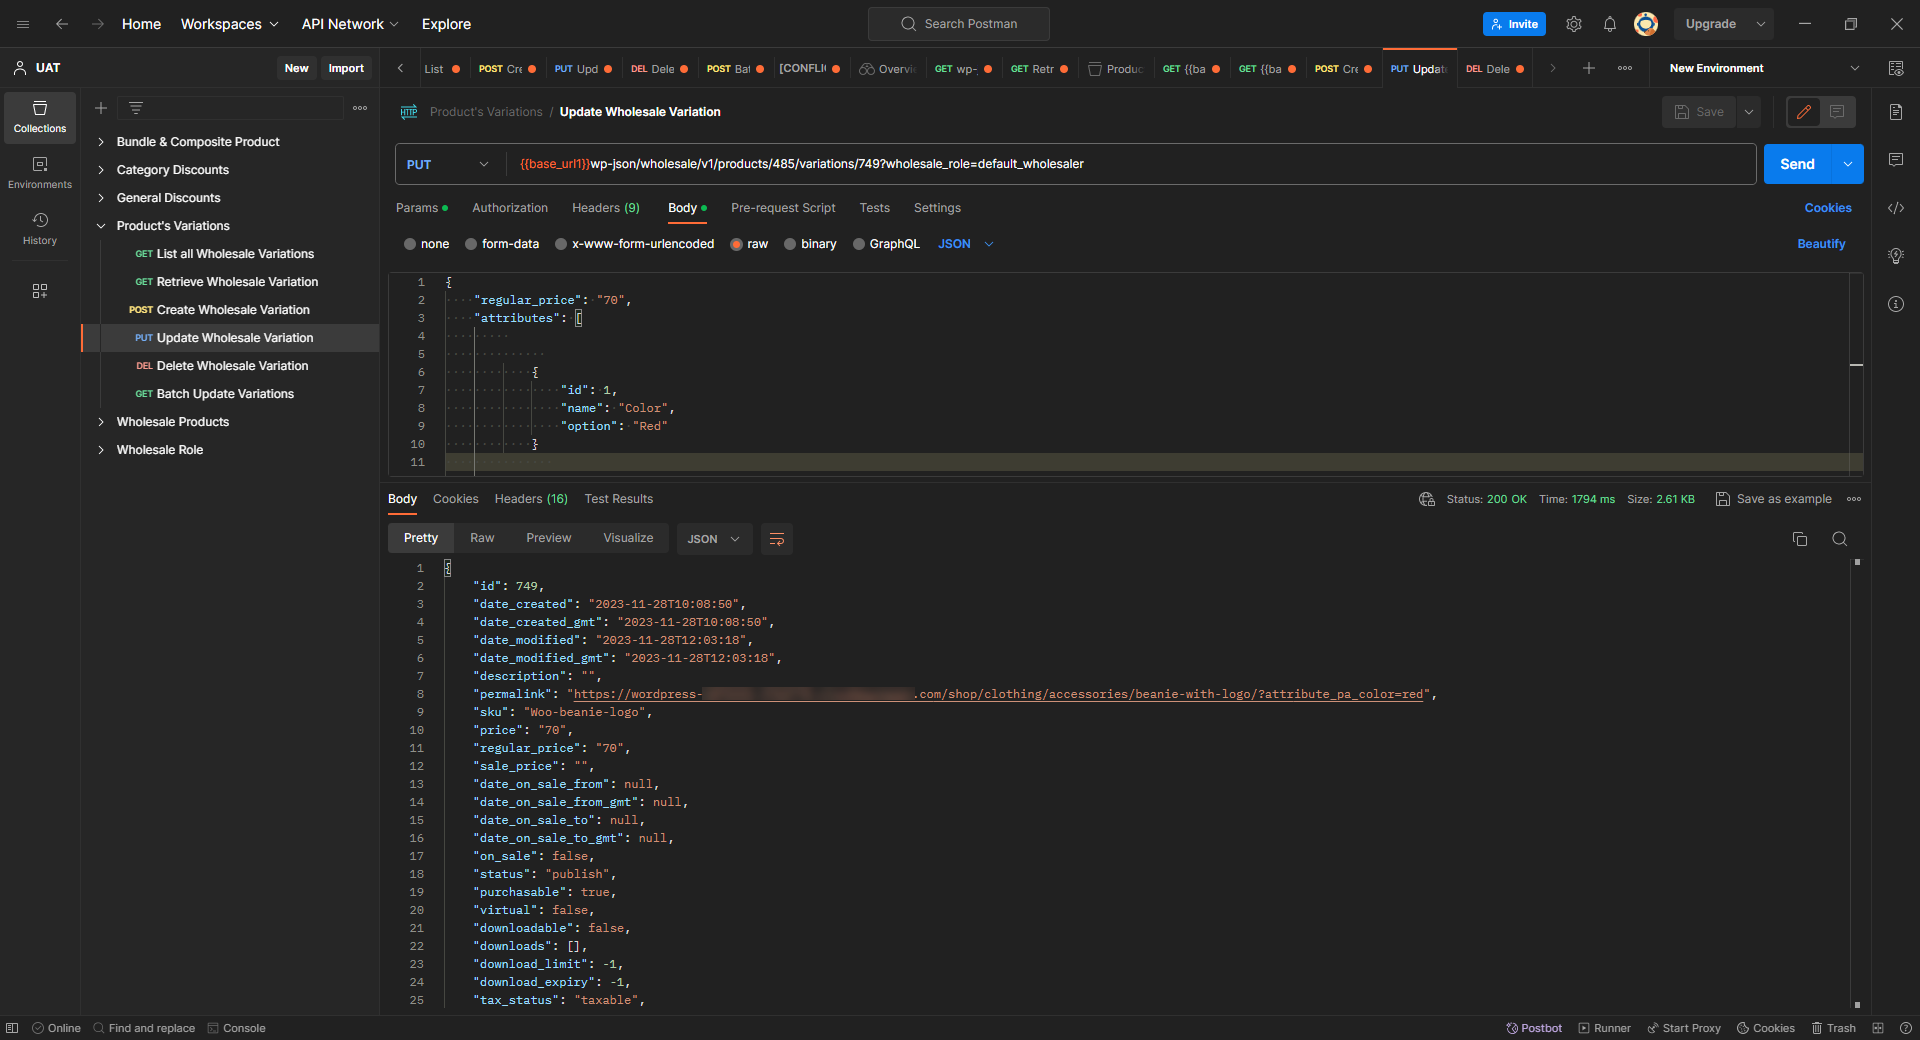
Task: Open the HTTP method PUT dropdown
Action: 448,164
